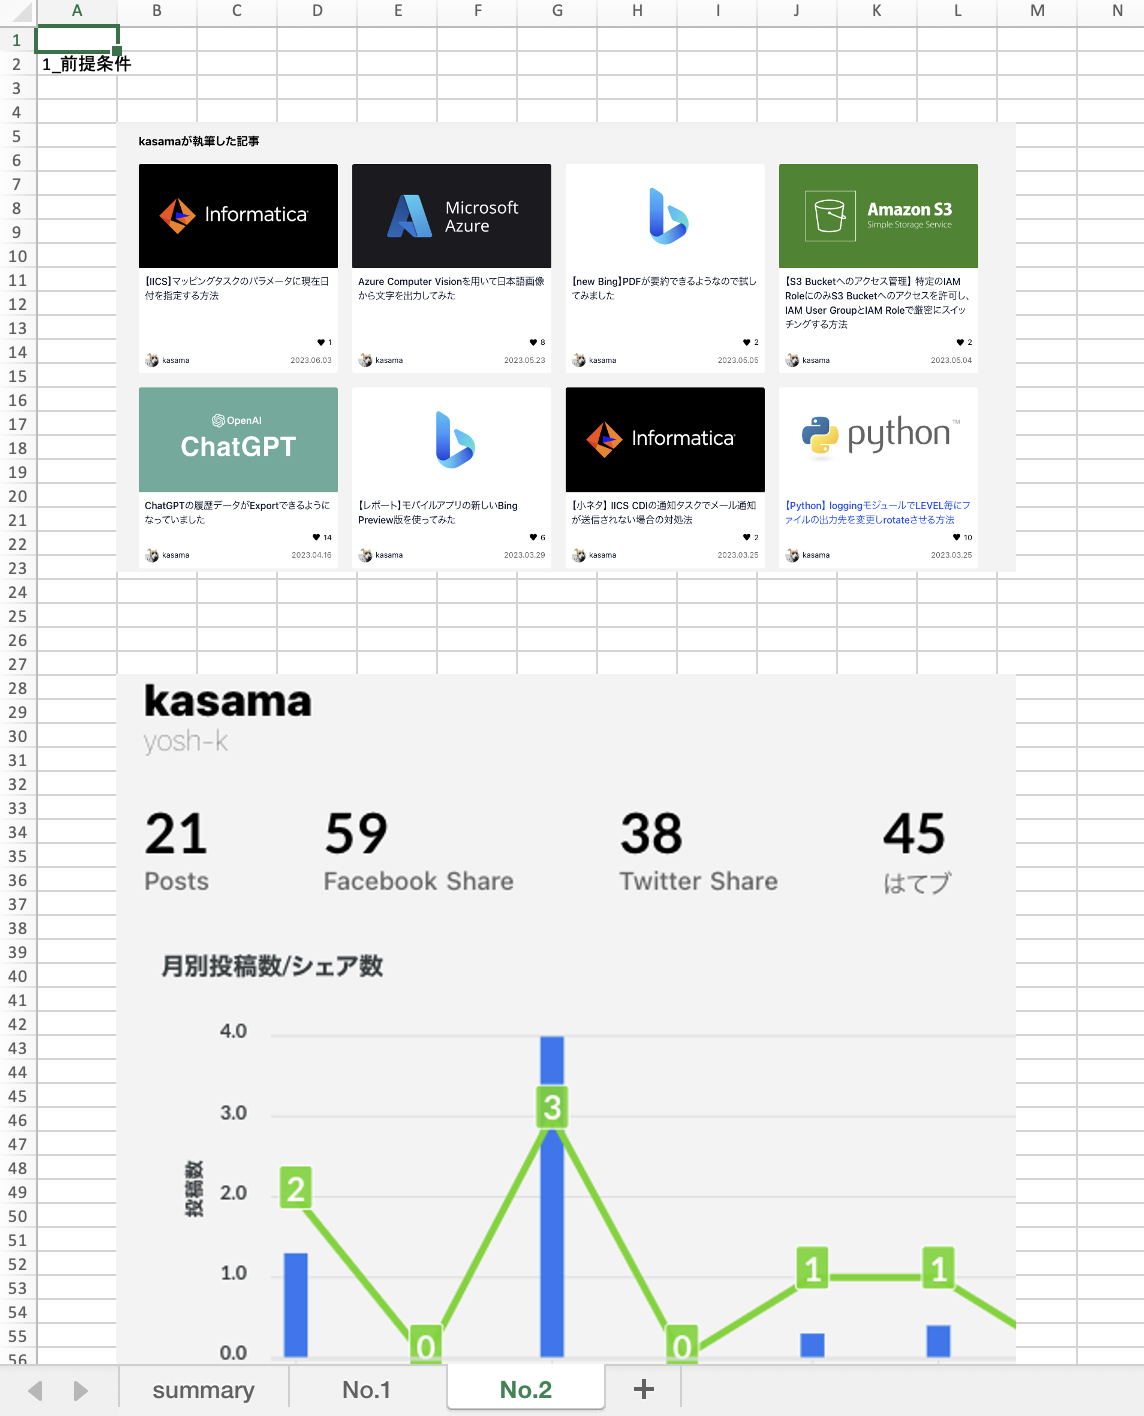The width and height of the screenshot is (1144, 1416).
Task: Open the Python logging article link
Action: [x=877, y=512]
